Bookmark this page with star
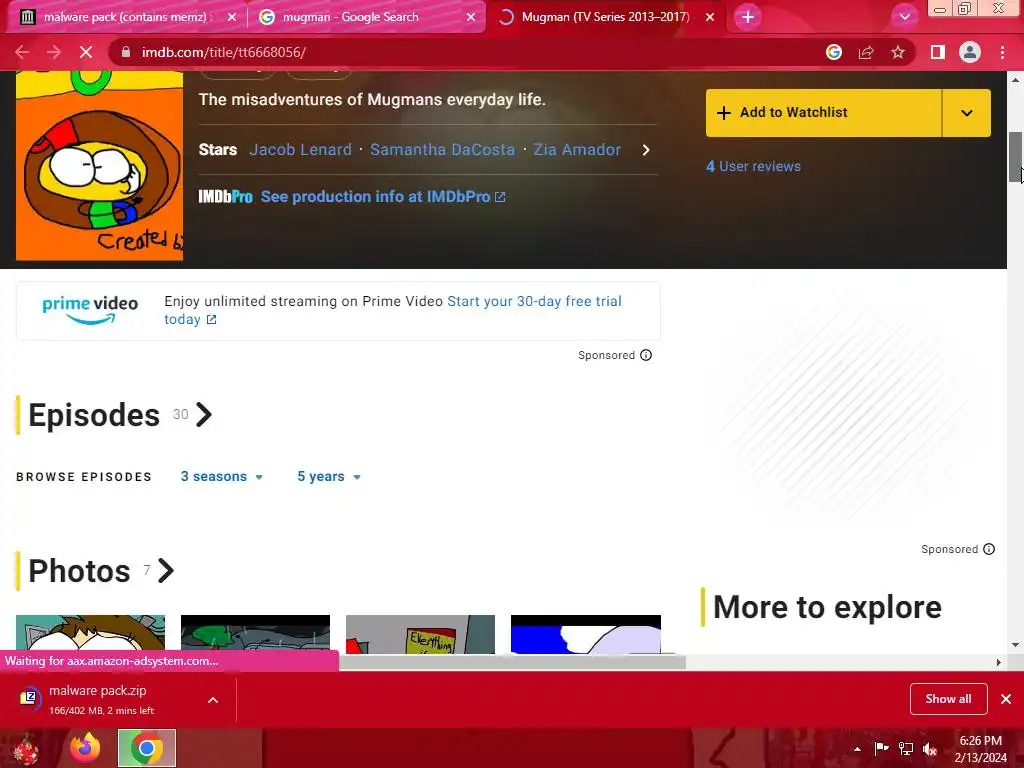 click(x=898, y=52)
